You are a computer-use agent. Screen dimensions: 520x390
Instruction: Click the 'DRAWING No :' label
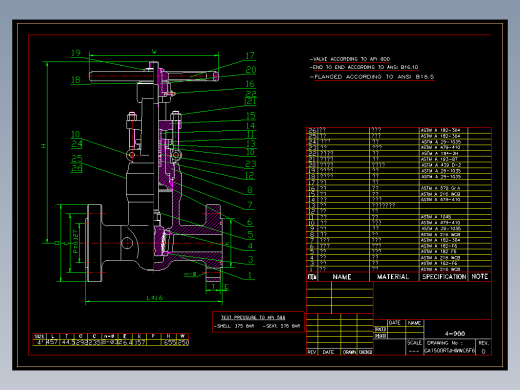[445, 343]
